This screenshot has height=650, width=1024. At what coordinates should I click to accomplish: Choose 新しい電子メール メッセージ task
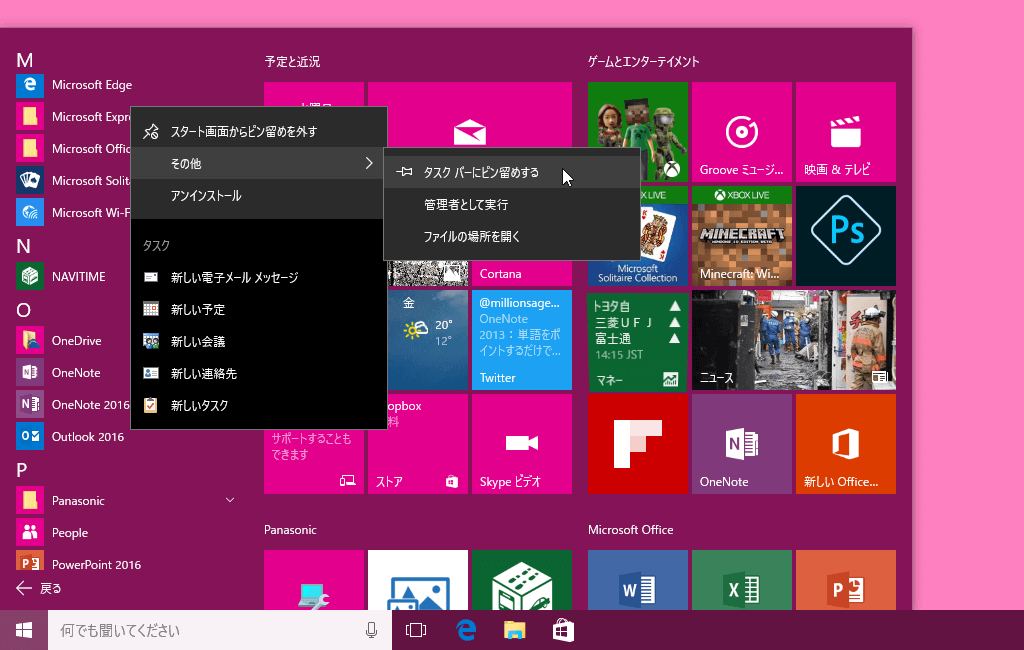[x=259, y=278]
